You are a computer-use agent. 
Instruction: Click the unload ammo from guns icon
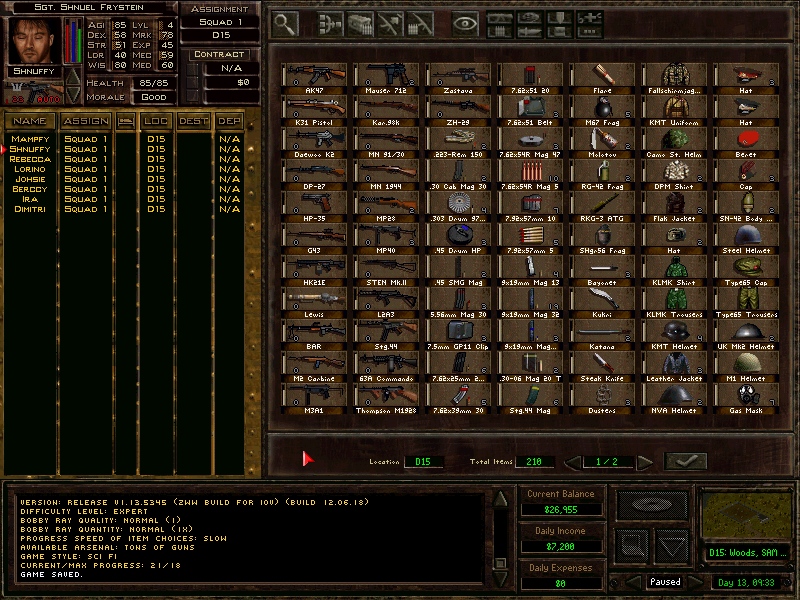click(420, 24)
